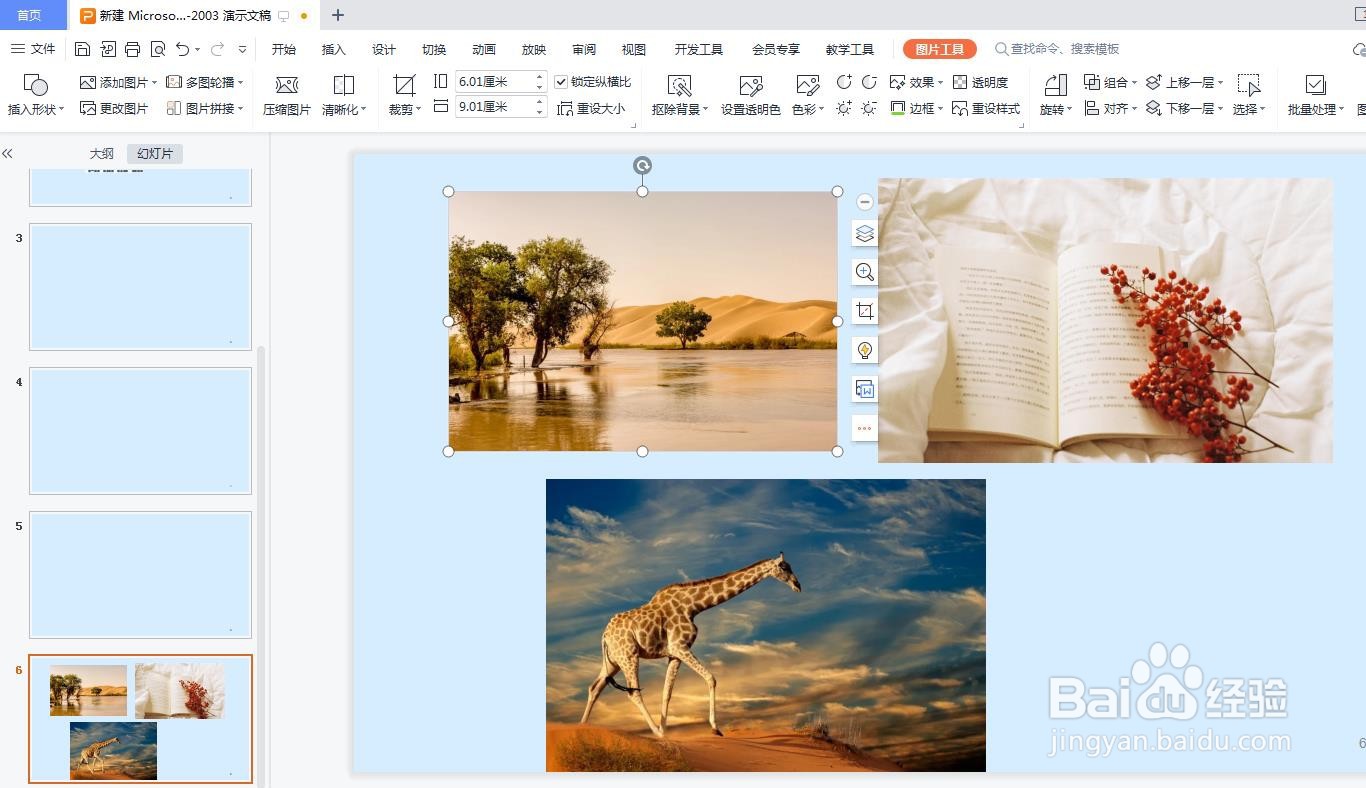Click Set Transparent Color (设置透明色) icon
The image size is (1366, 788).
point(750,86)
